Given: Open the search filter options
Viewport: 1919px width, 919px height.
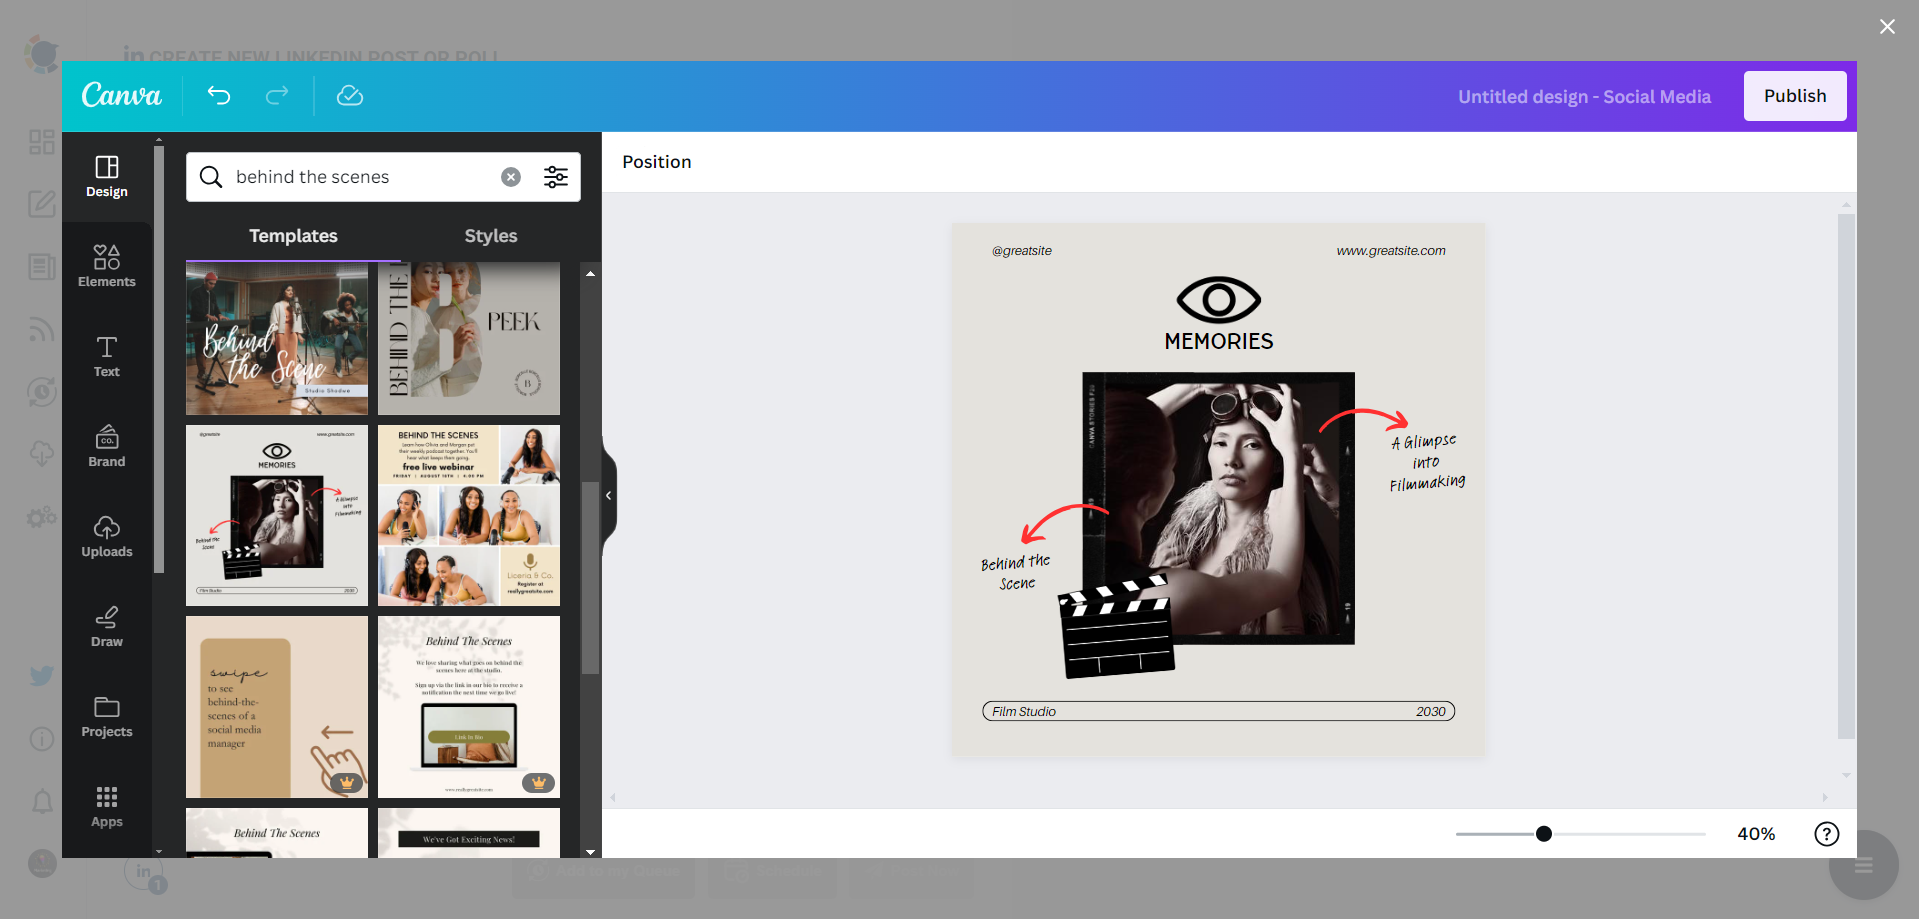Looking at the screenshot, I should [x=556, y=177].
